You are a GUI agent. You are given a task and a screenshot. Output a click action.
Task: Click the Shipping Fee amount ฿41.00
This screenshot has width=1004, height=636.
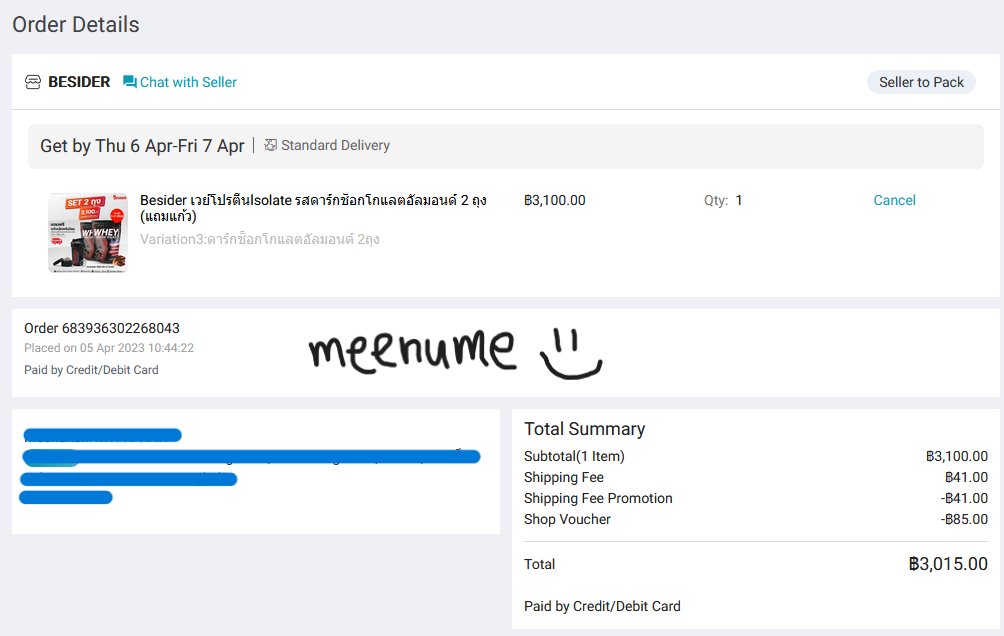(x=966, y=477)
